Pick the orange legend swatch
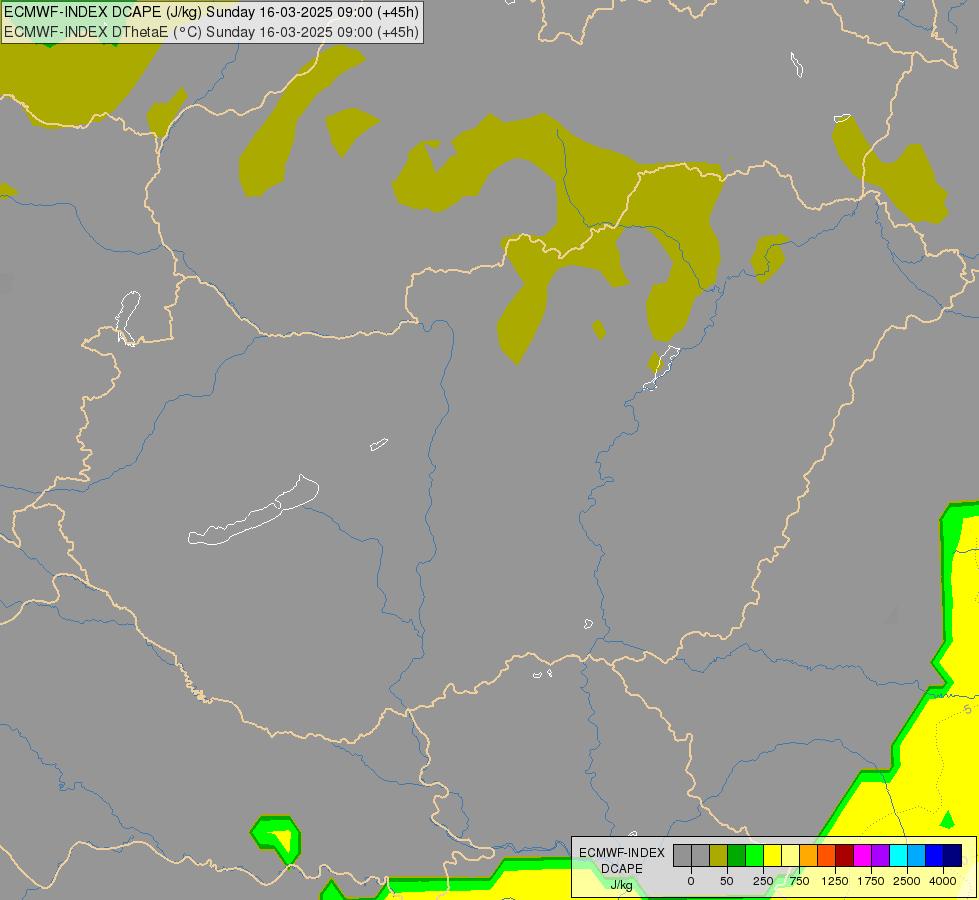Viewport: 979px width, 900px height. [809, 855]
